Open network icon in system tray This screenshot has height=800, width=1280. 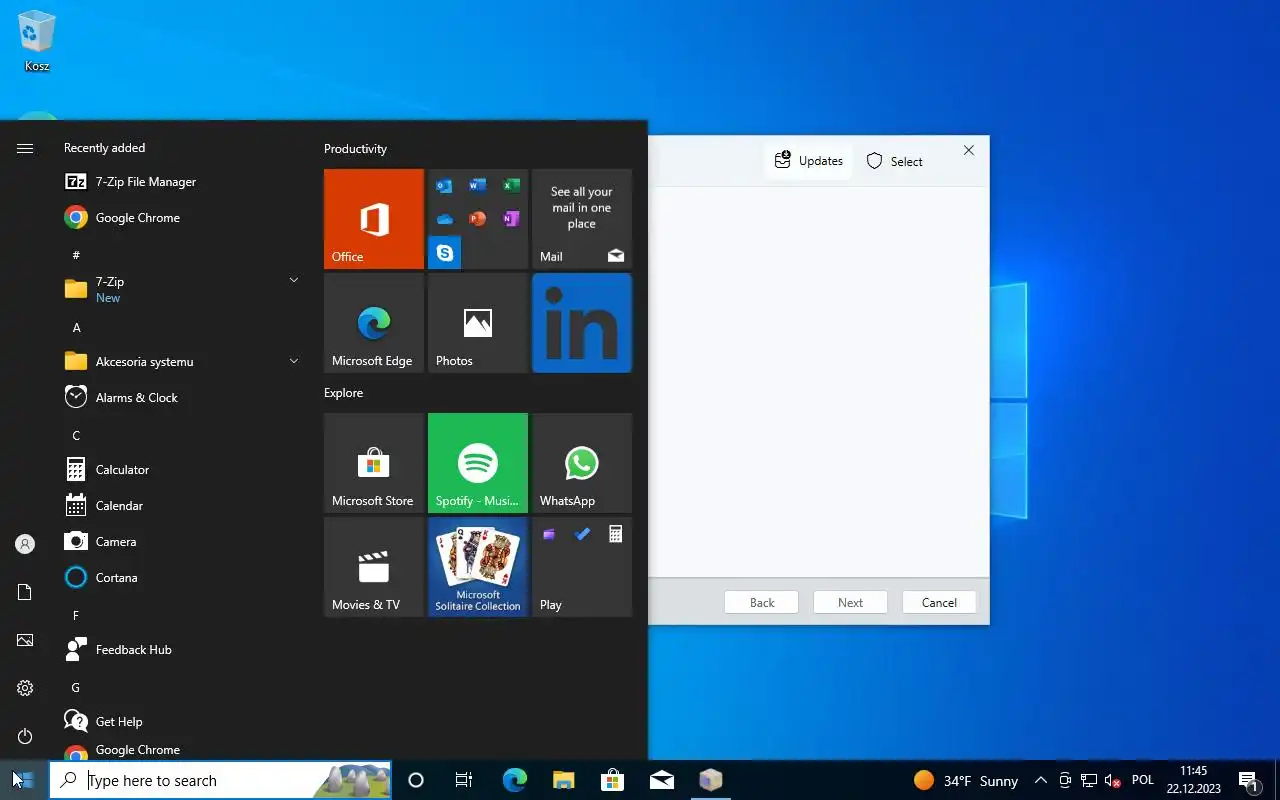[1089, 780]
